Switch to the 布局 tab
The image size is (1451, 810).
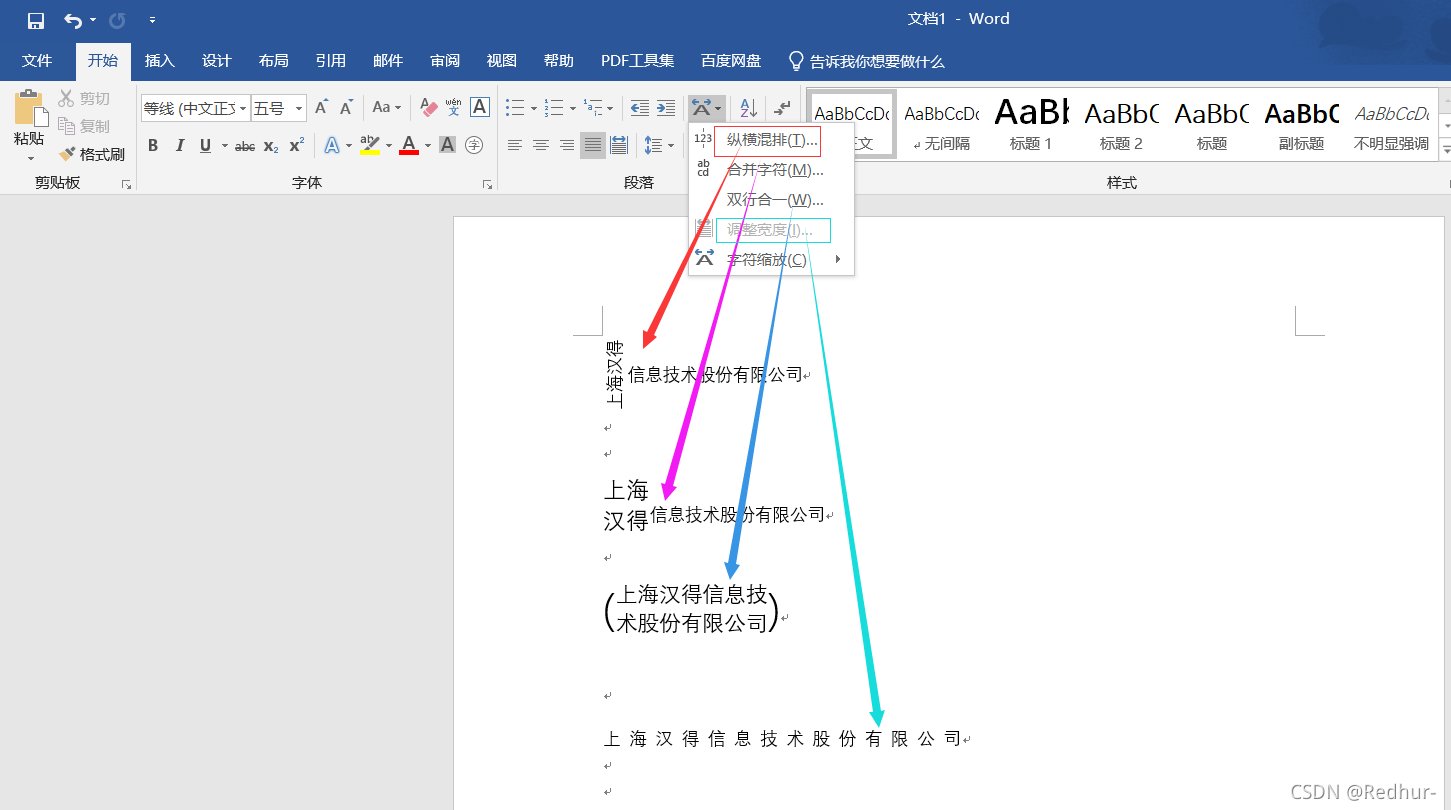click(274, 61)
